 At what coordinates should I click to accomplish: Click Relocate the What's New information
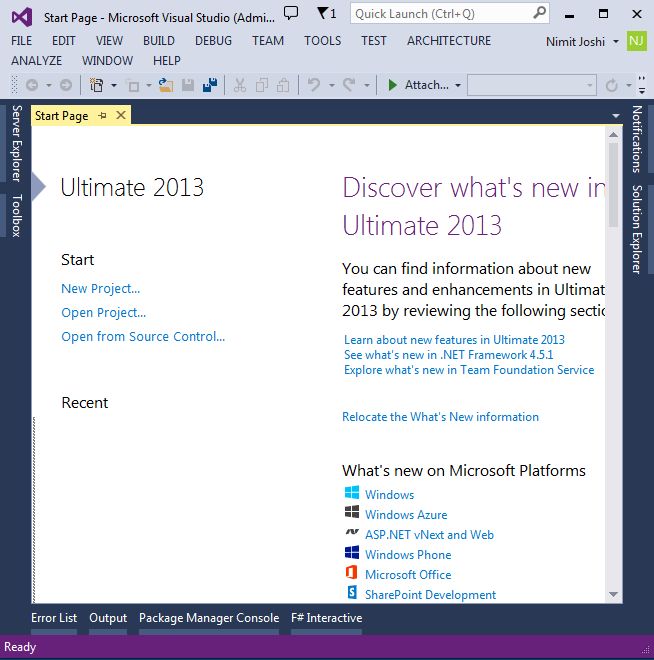pyautogui.click(x=440, y=417)
